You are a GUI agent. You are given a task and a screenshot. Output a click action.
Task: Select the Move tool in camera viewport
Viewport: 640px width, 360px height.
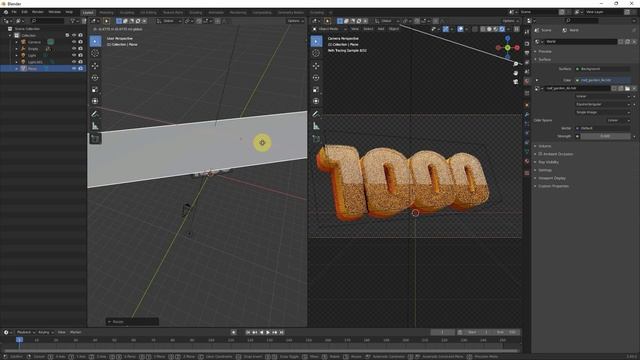click(x=316, y=66)
